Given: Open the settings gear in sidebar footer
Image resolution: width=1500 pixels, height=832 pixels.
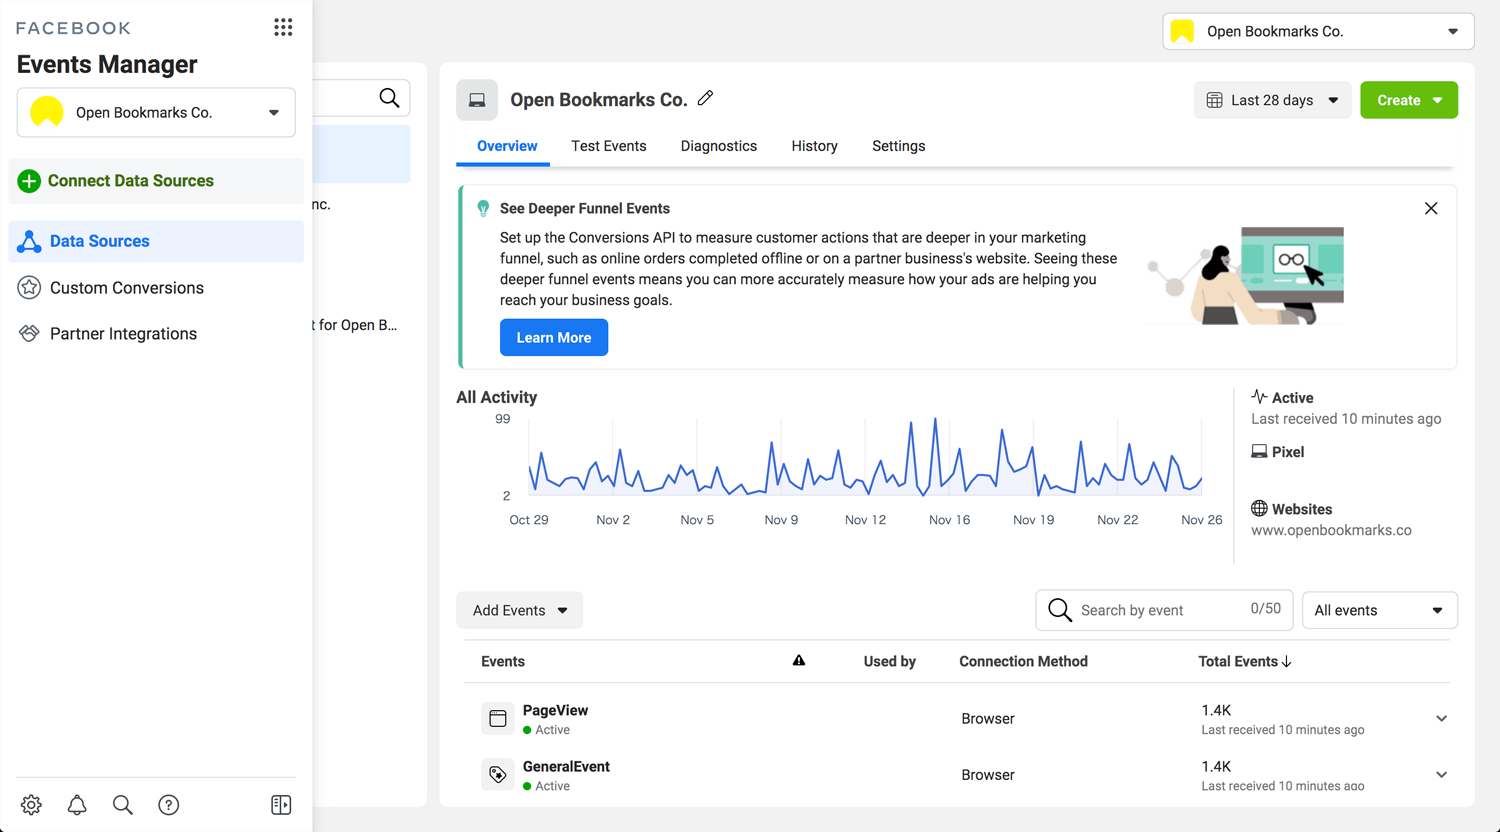Looking at the screenshot, I should (x=31, y=805).
